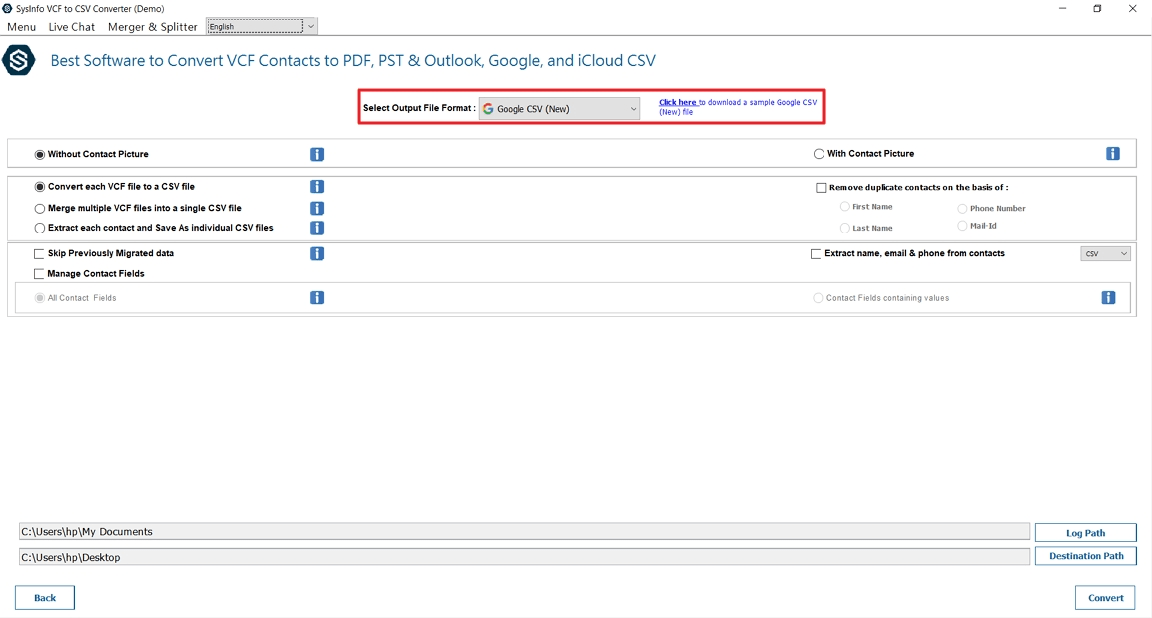Click the SysInfo logo icon beside heading
The image size is (1152, 618).
click(x=18, y=60)
